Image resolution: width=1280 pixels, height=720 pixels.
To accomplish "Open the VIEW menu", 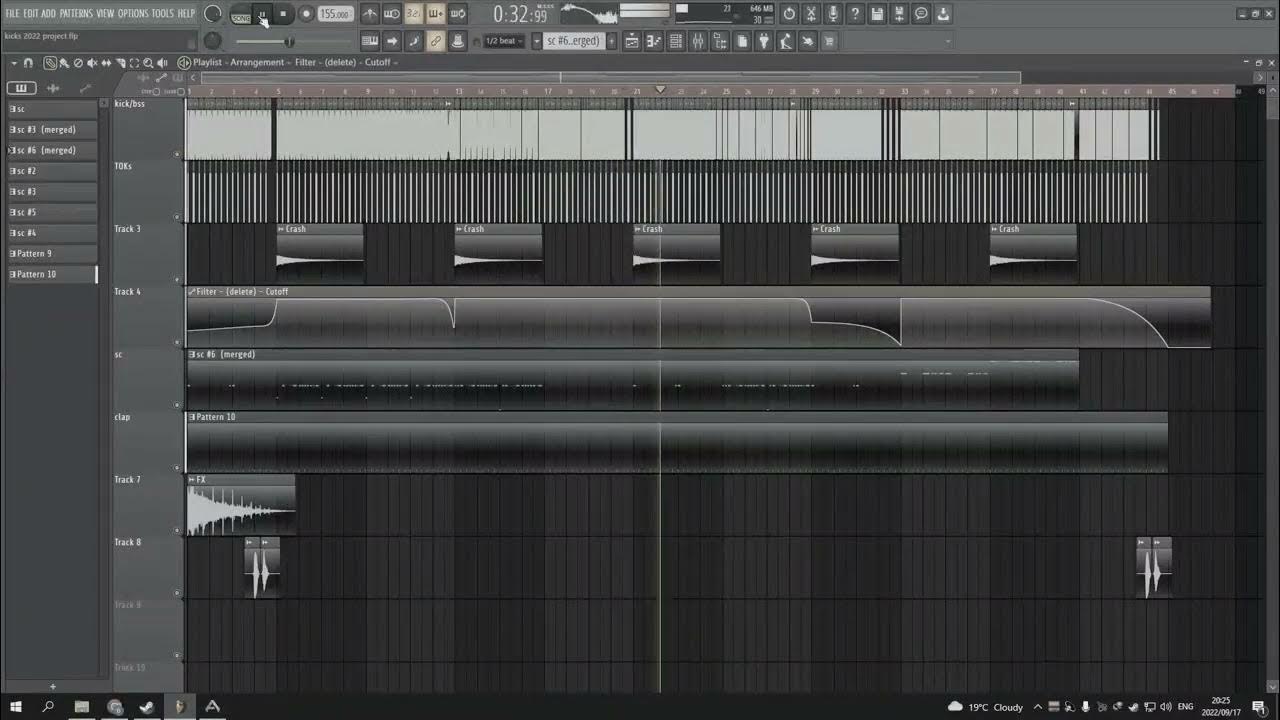I will coord(105,14).
